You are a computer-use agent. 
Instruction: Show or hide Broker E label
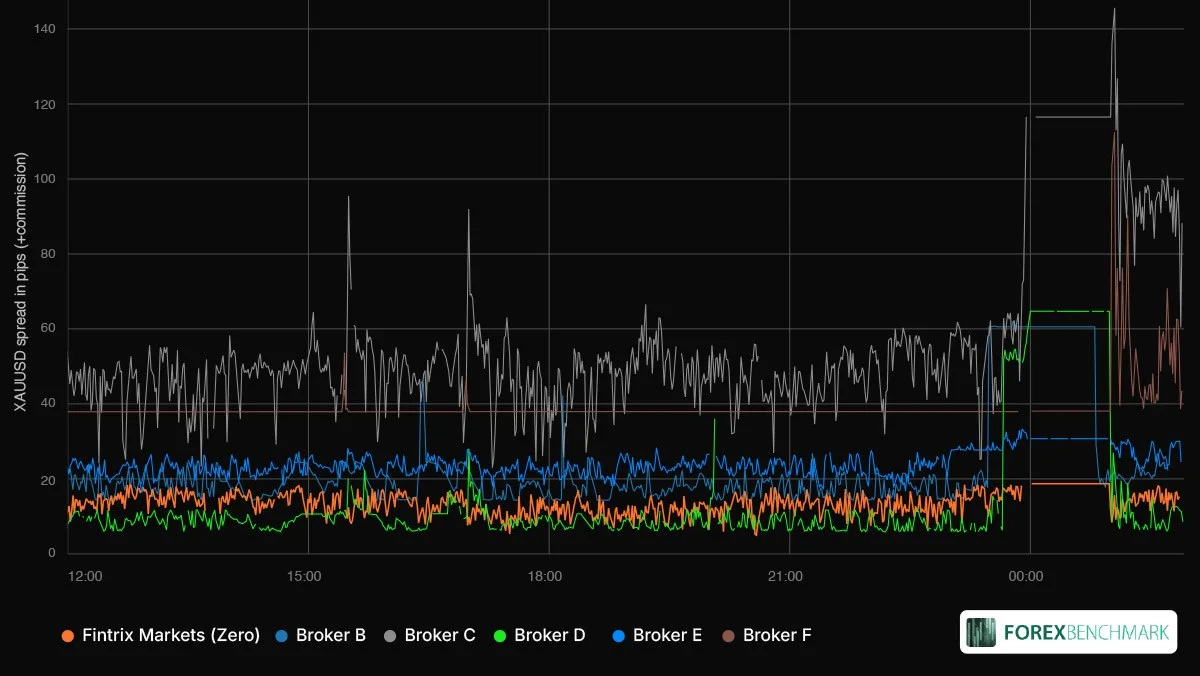[667, 635]
